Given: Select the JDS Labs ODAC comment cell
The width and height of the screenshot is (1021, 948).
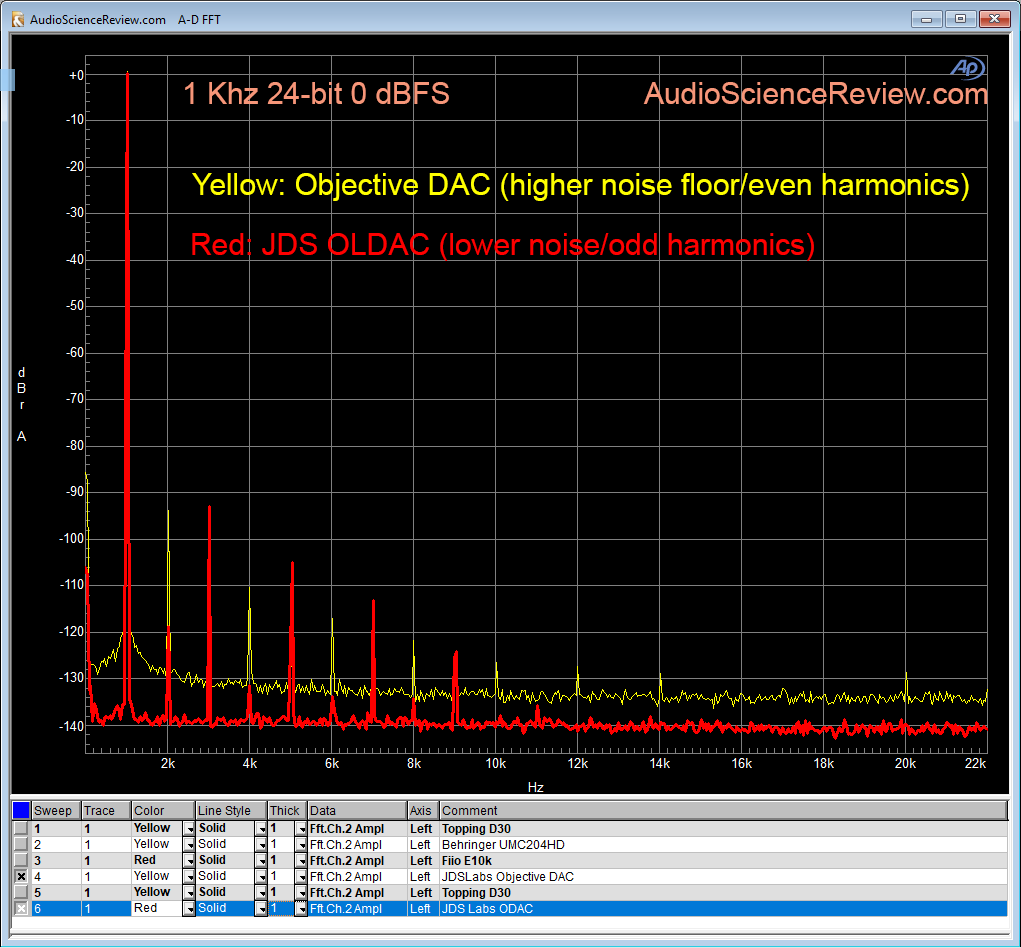Looking at the screenshot, I should pyautogui.click(x=723, y=908).
